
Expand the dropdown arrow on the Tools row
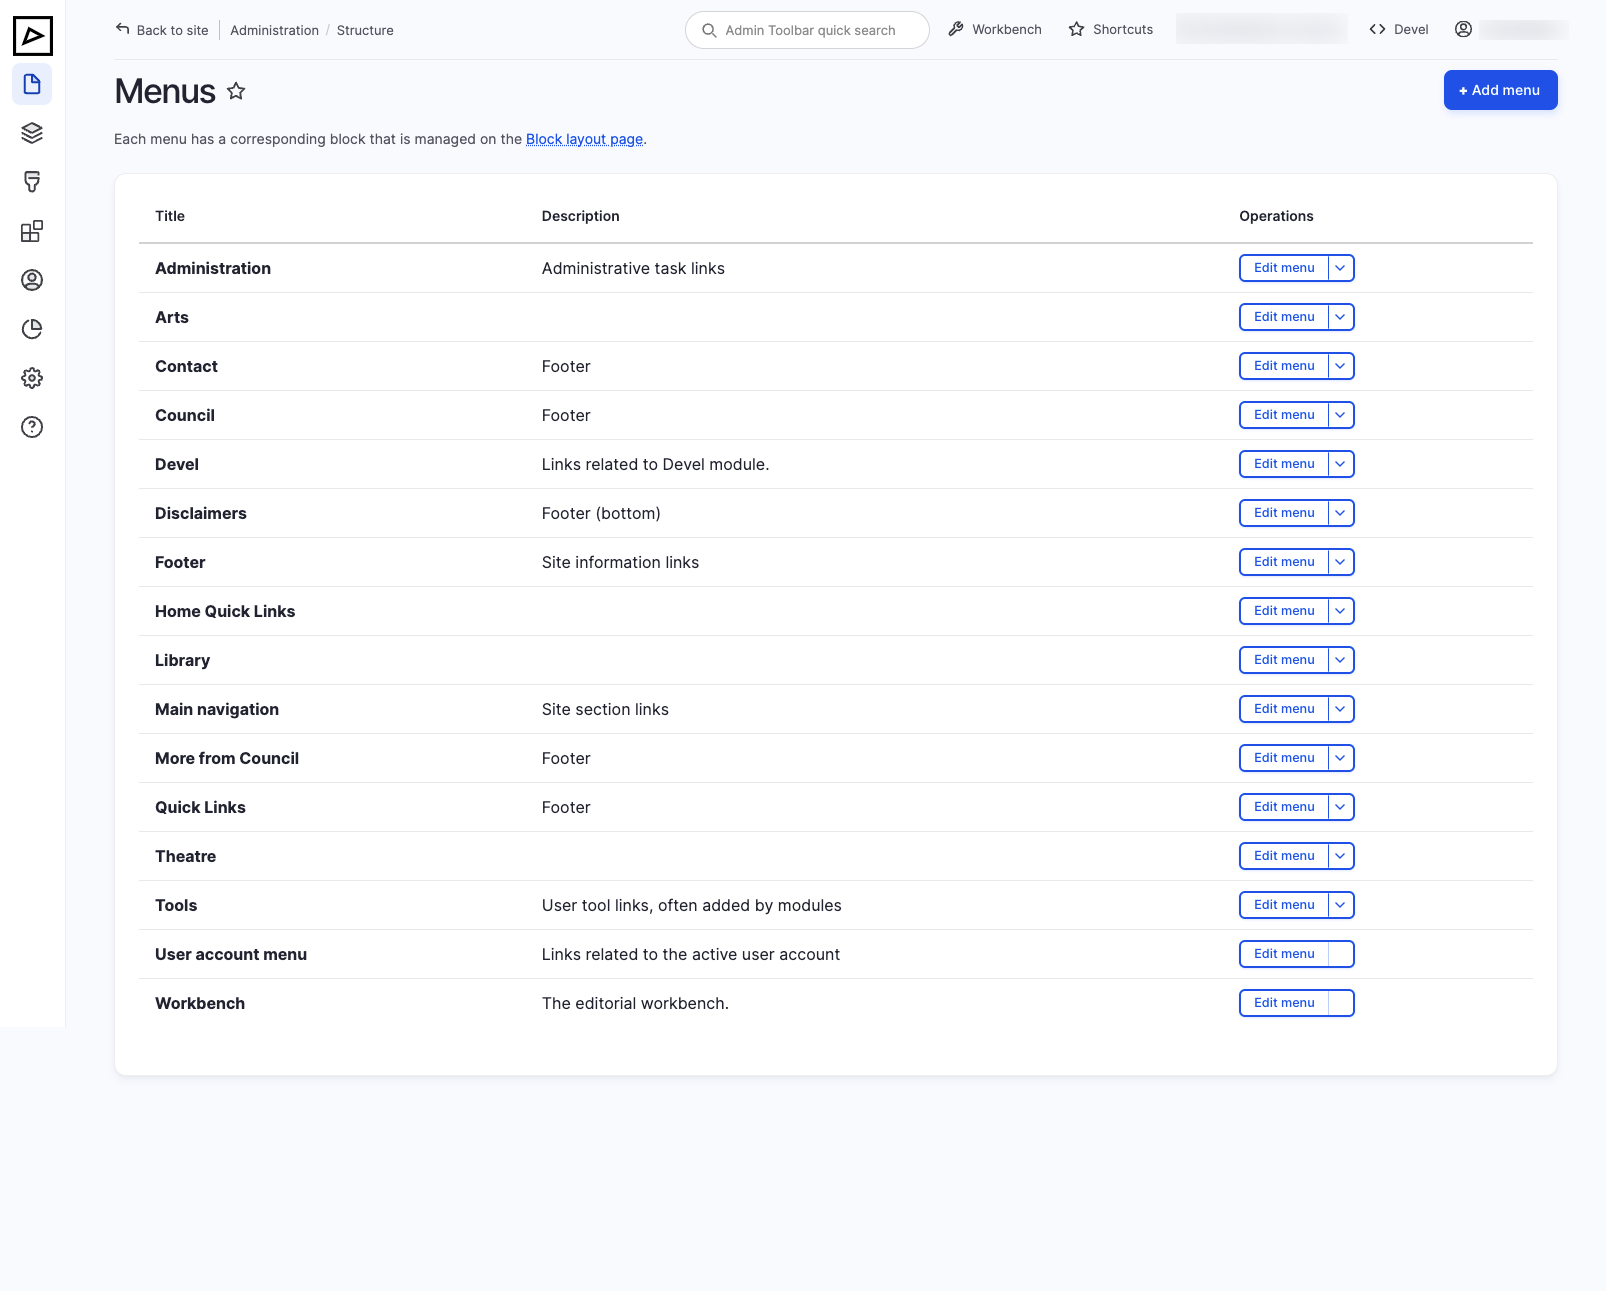[1340, 905]
